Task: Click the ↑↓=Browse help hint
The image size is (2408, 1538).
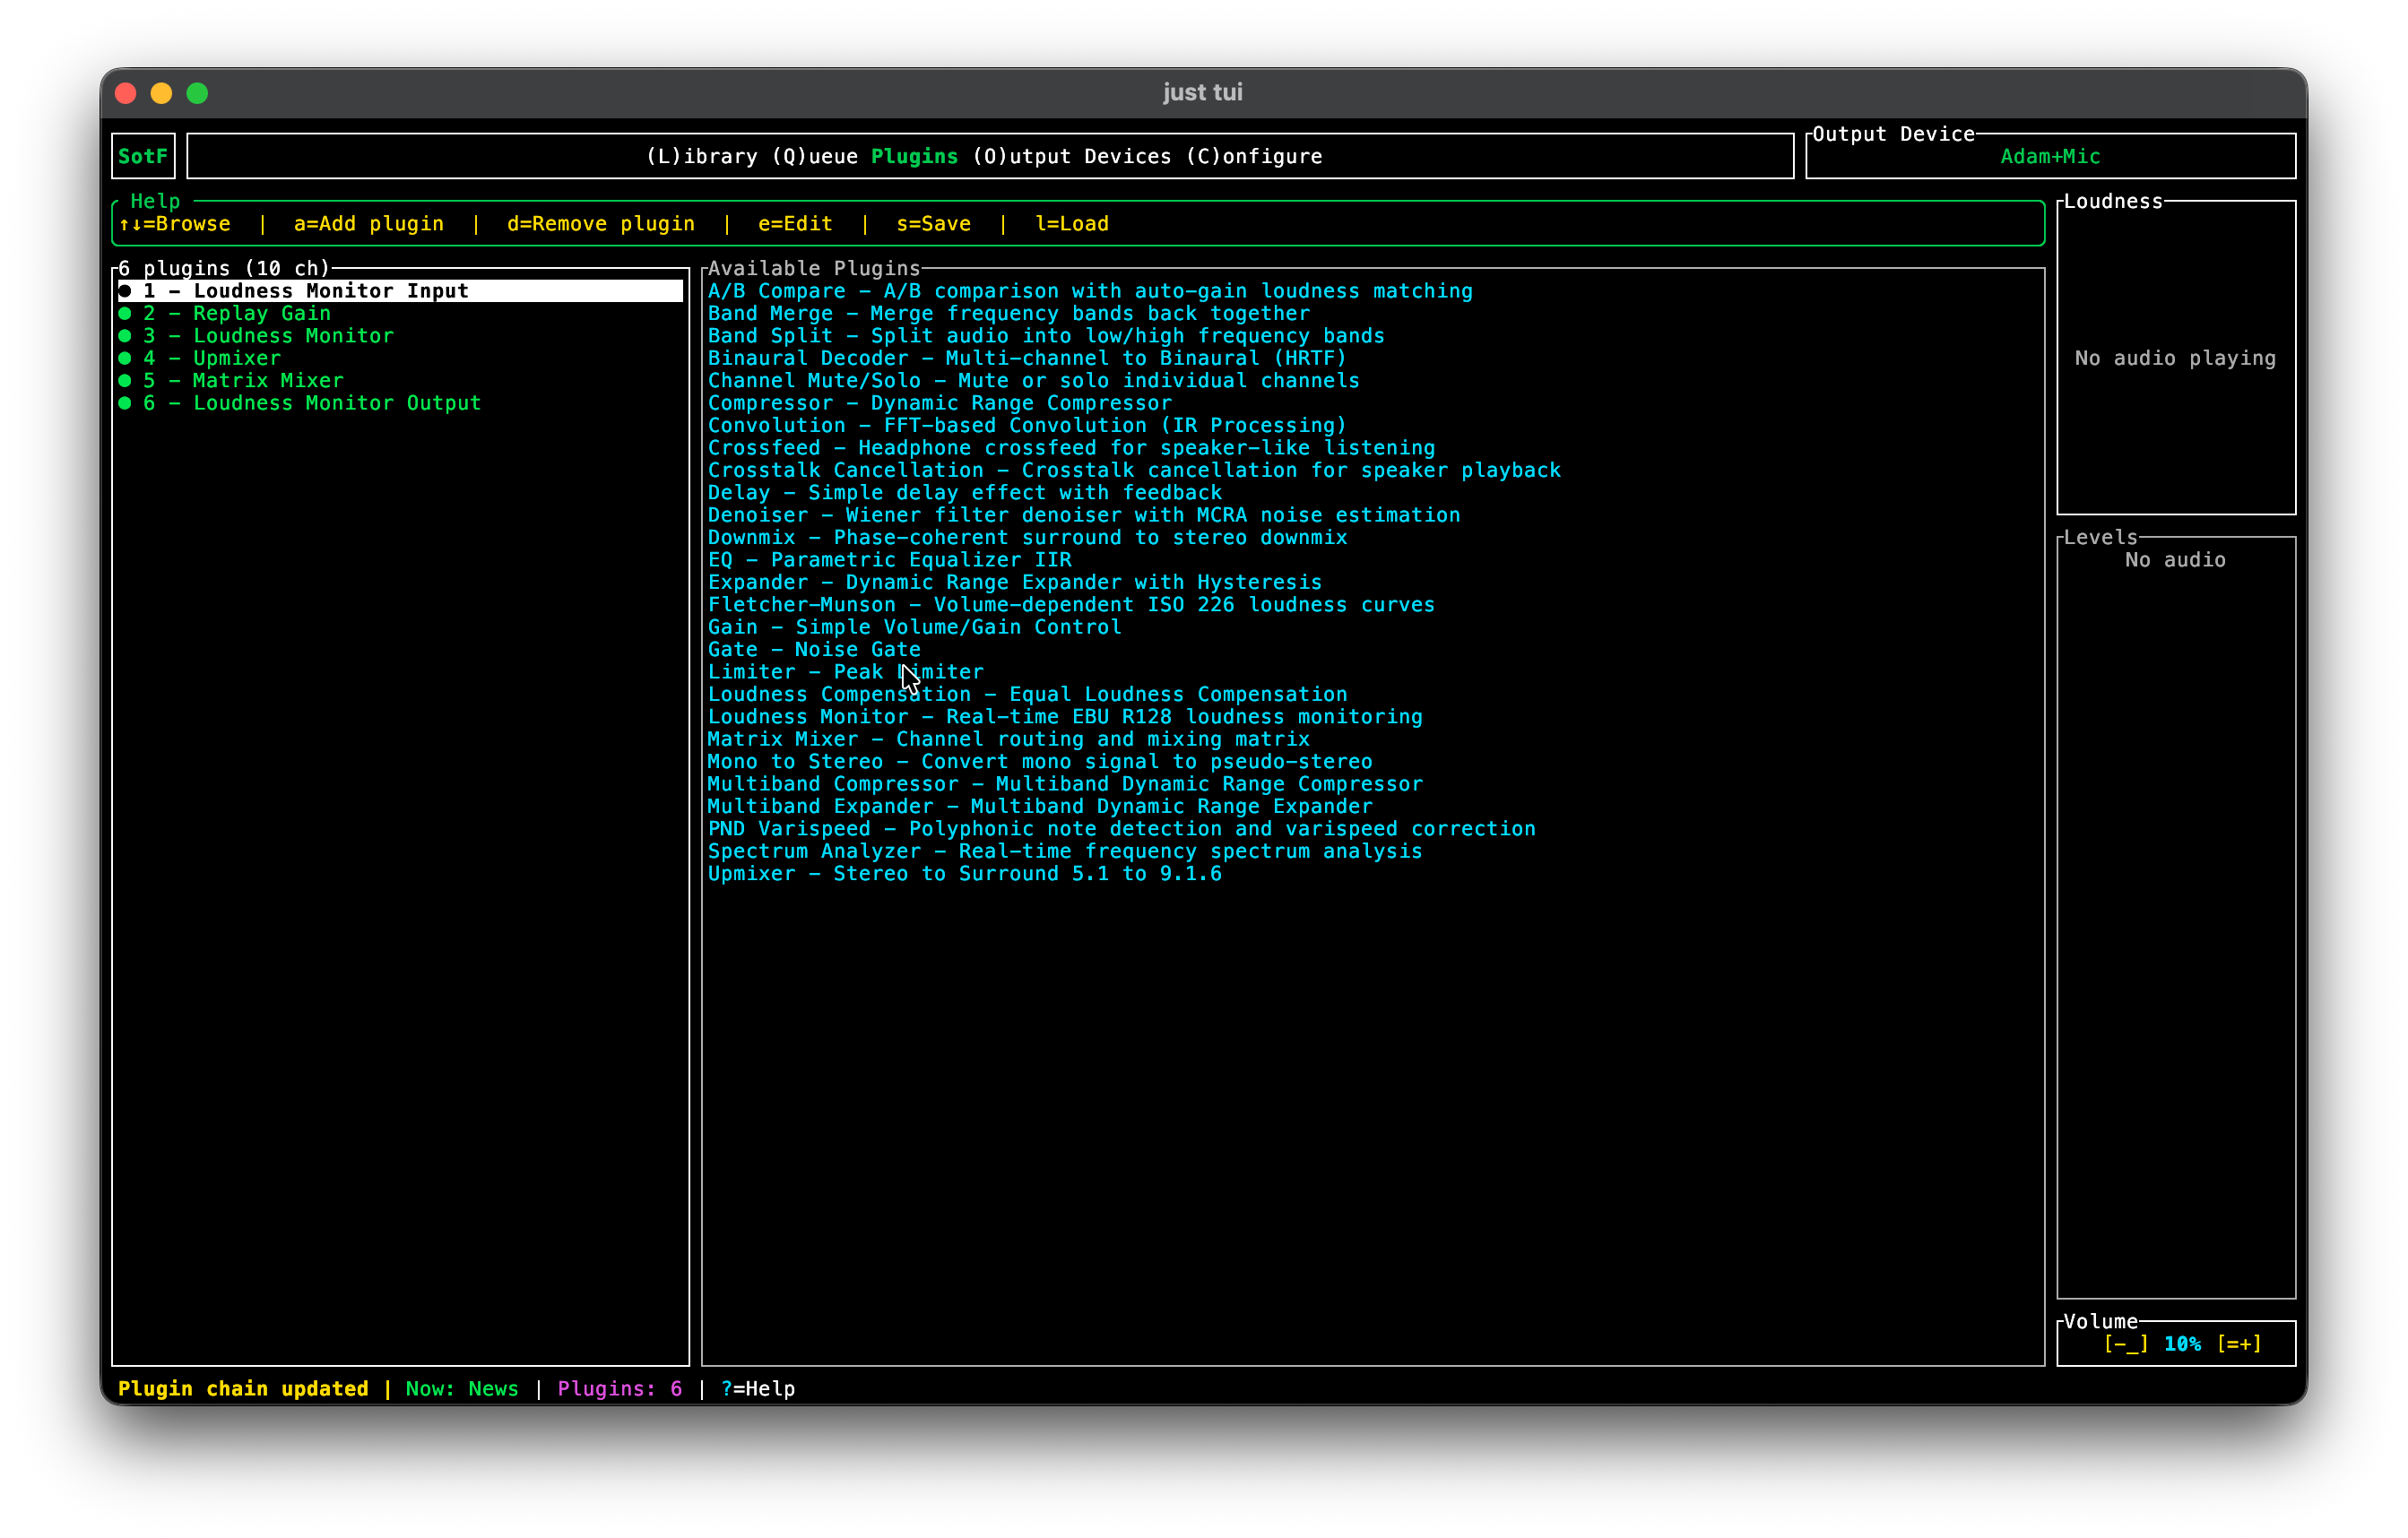Action: pyautogui.click(x=175, y=224)
